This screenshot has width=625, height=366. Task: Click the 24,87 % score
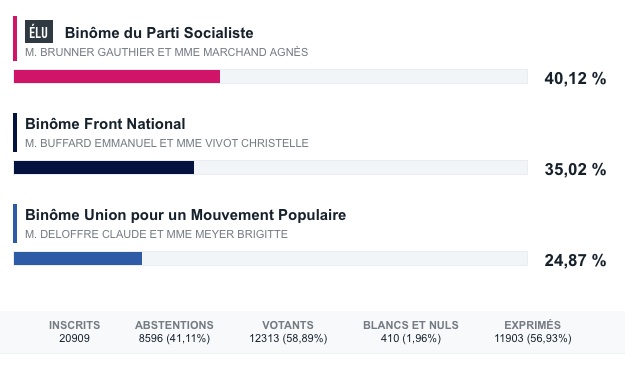pos(575,260)
